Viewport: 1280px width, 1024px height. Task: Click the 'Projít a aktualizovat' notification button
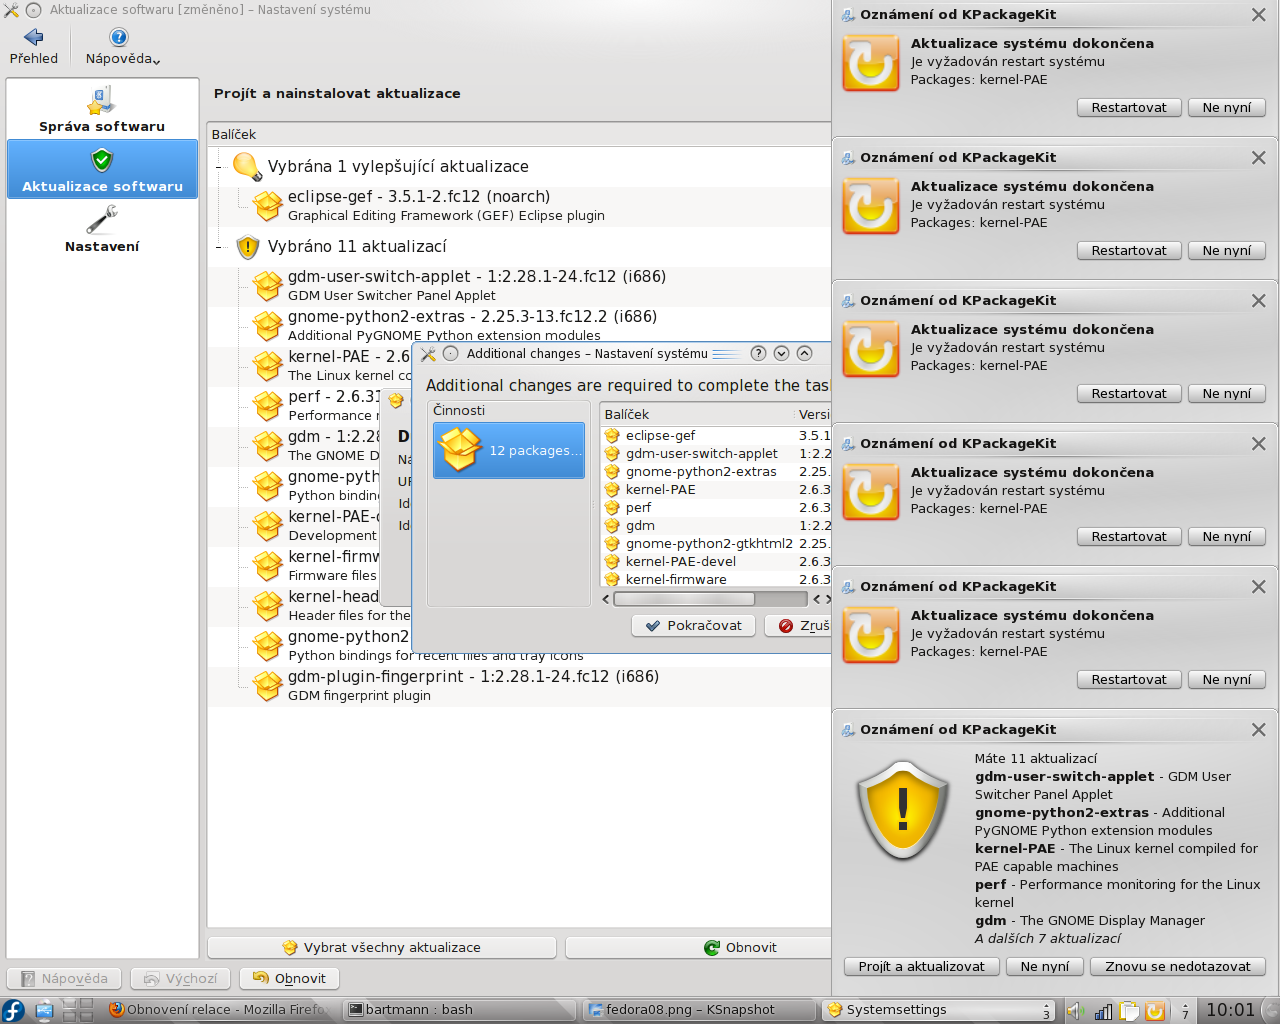[921, 966]
